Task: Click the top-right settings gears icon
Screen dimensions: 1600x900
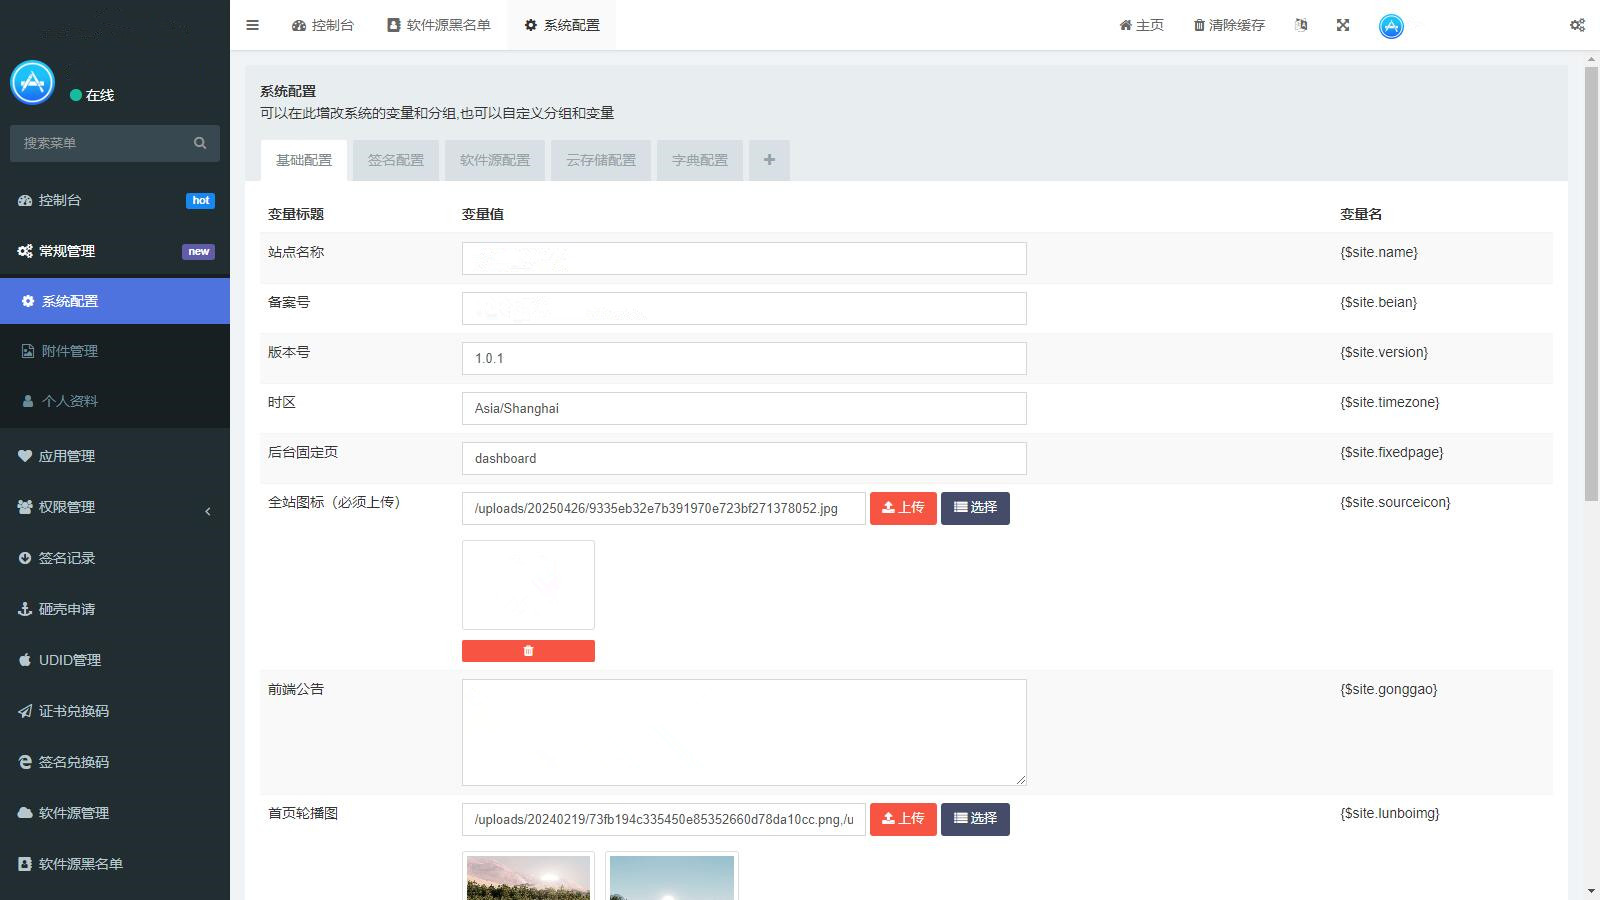Action: pos(1577,25)
